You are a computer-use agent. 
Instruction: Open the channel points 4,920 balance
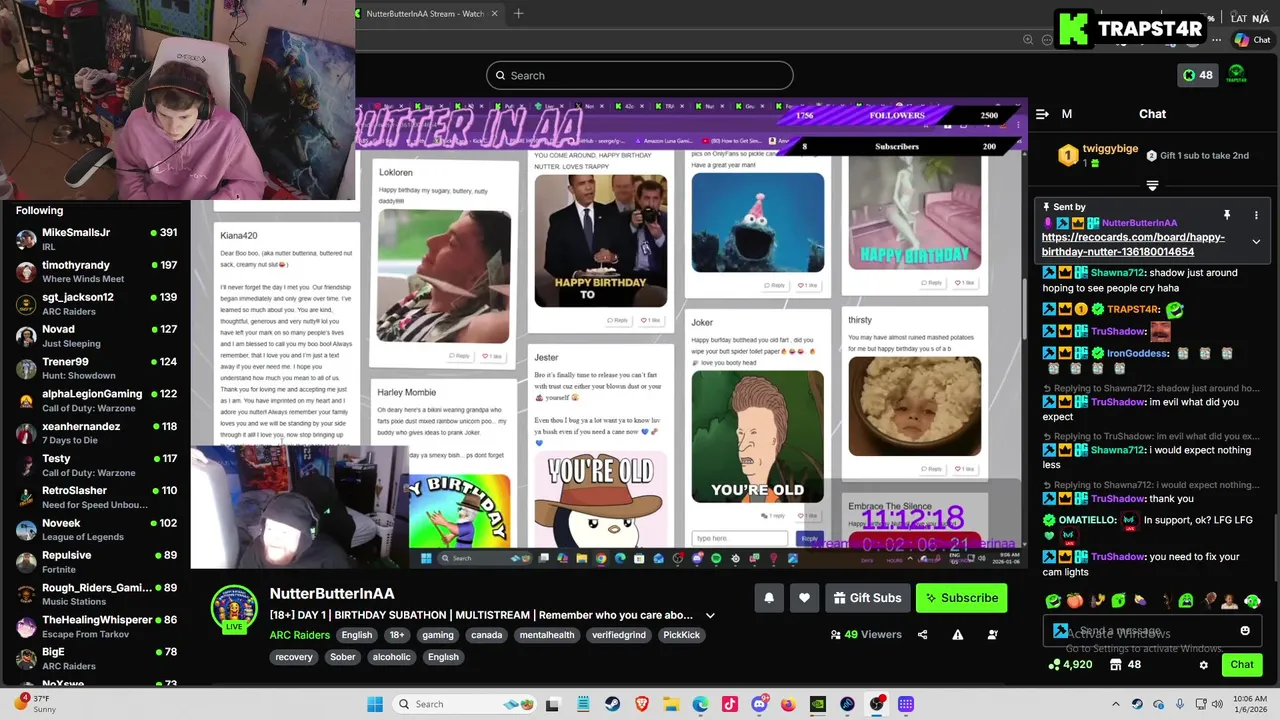click(x=1070, y=665)
